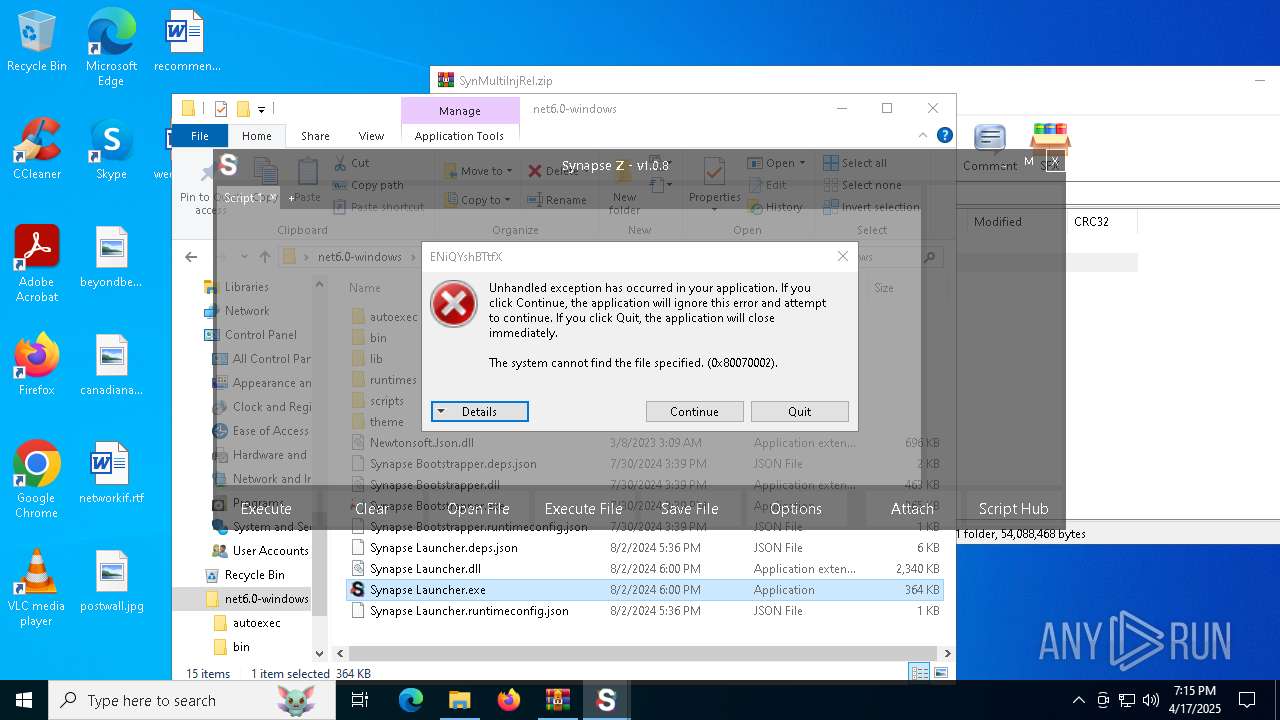Click the Synapse Z logo icon

(x=228, y=165)
